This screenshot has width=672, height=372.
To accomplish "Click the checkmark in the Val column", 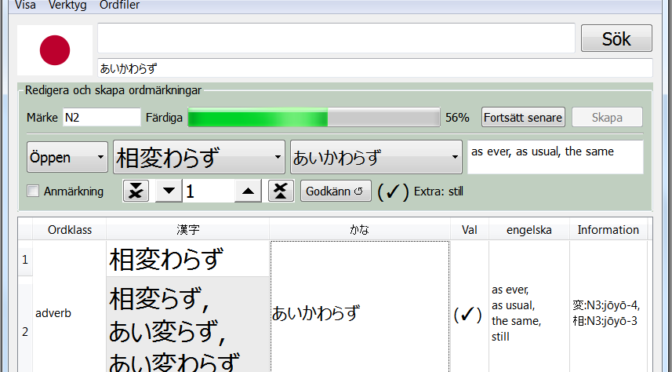I will click(468, 315).
